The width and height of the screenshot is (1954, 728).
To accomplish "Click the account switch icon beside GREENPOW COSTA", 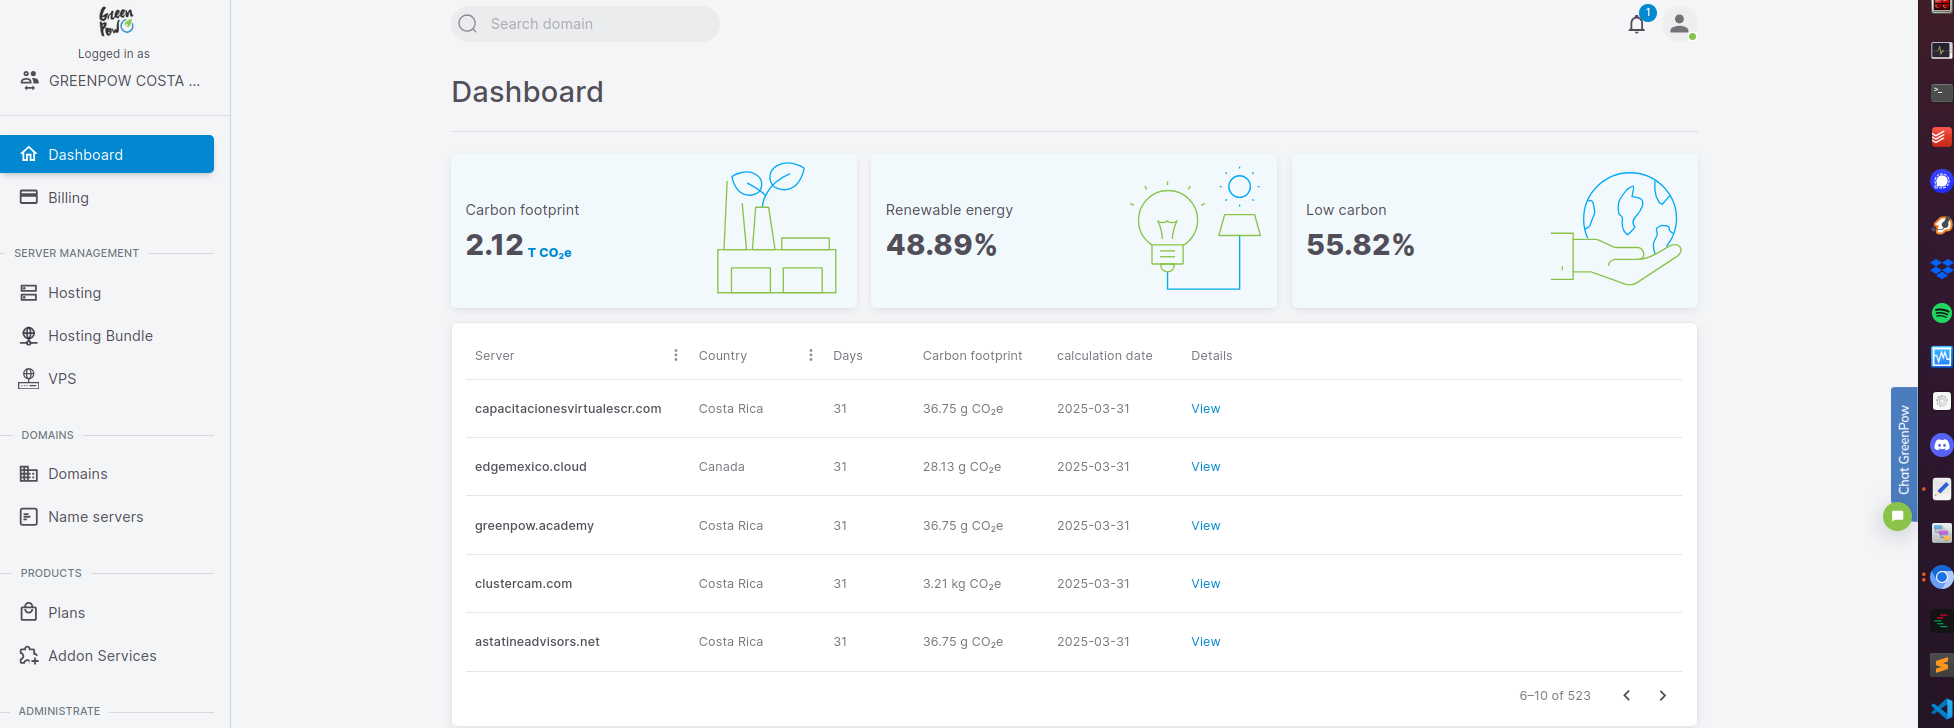I will pos(30,81).
